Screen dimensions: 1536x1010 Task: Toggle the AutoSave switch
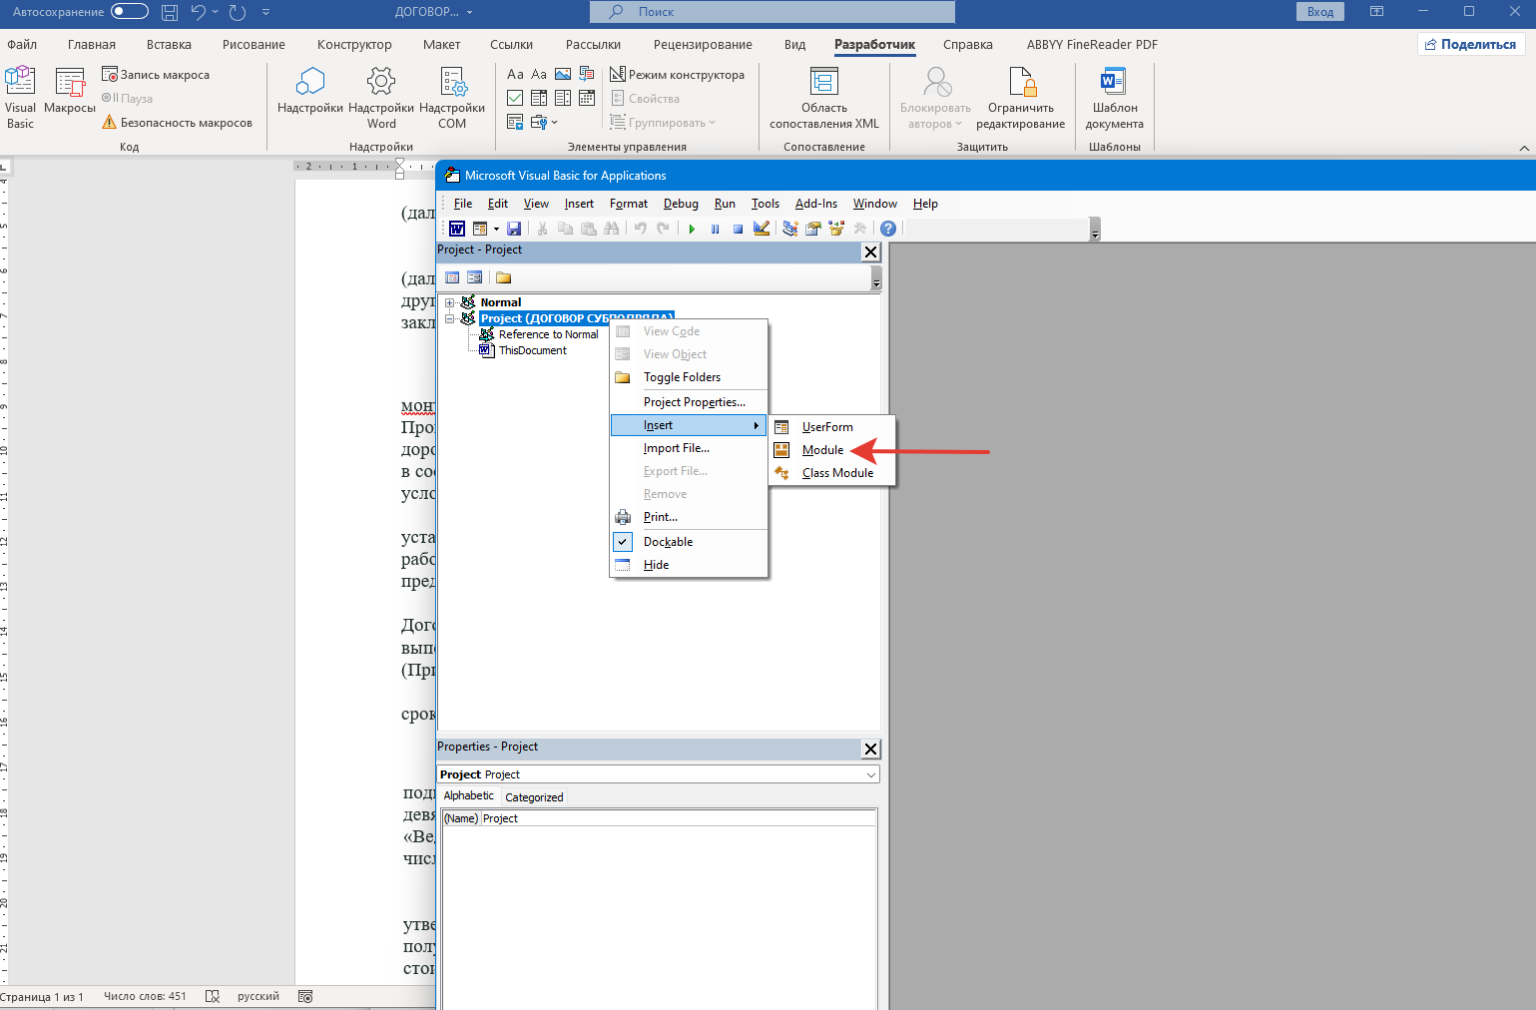(129, 12)
